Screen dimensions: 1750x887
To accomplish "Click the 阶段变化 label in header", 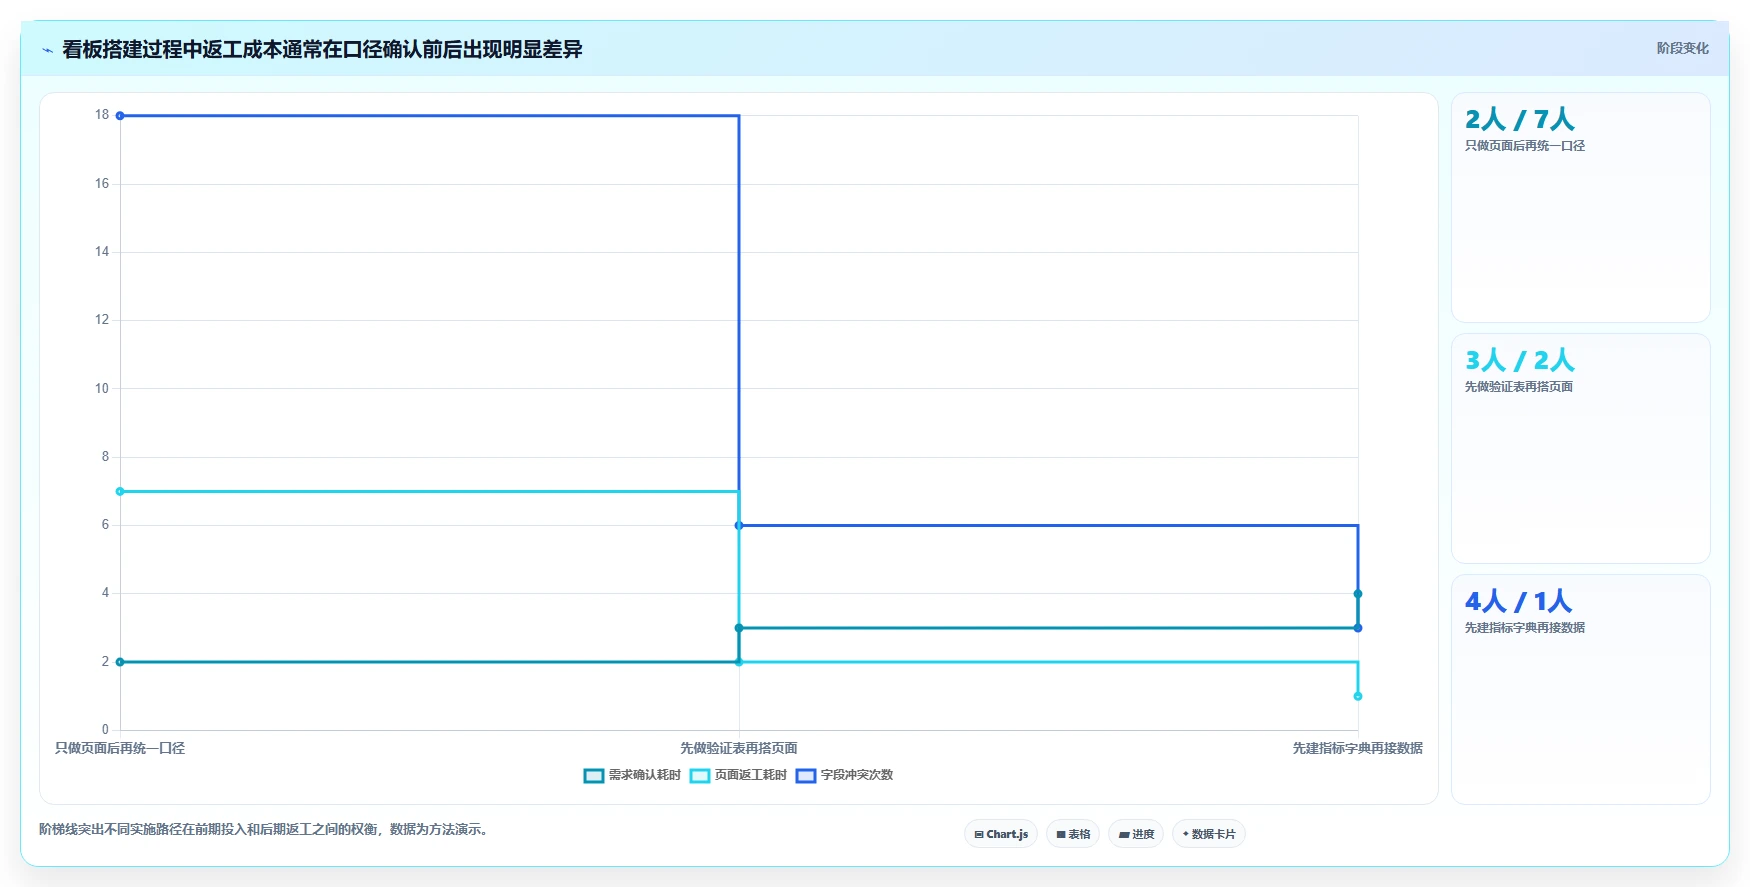I will point(1682,48).
